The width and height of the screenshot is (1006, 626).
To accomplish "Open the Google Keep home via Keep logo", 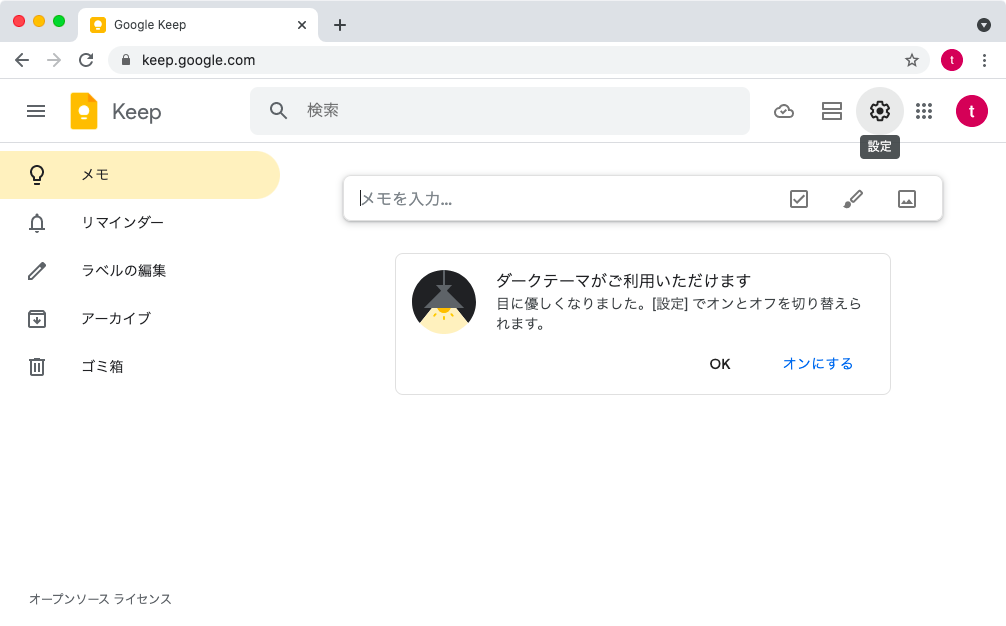I will click(113, 111).
